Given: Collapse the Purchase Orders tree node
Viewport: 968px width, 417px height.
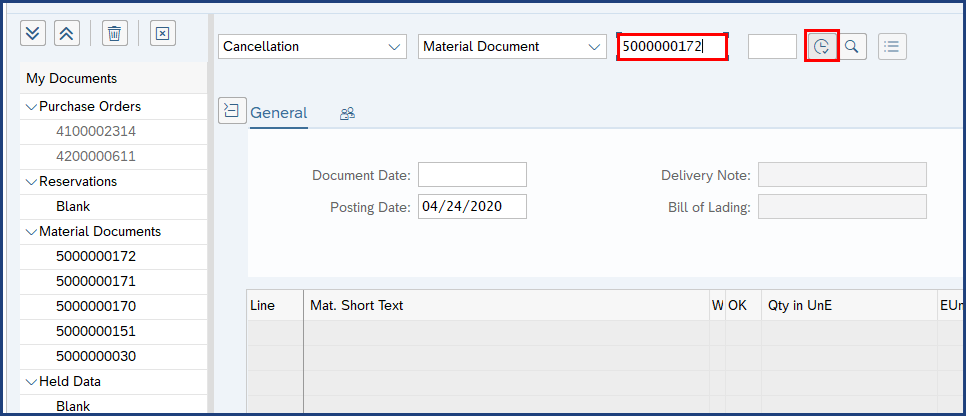Looking at the screenshot, I should pyautogui.click(x=31, y=107).
